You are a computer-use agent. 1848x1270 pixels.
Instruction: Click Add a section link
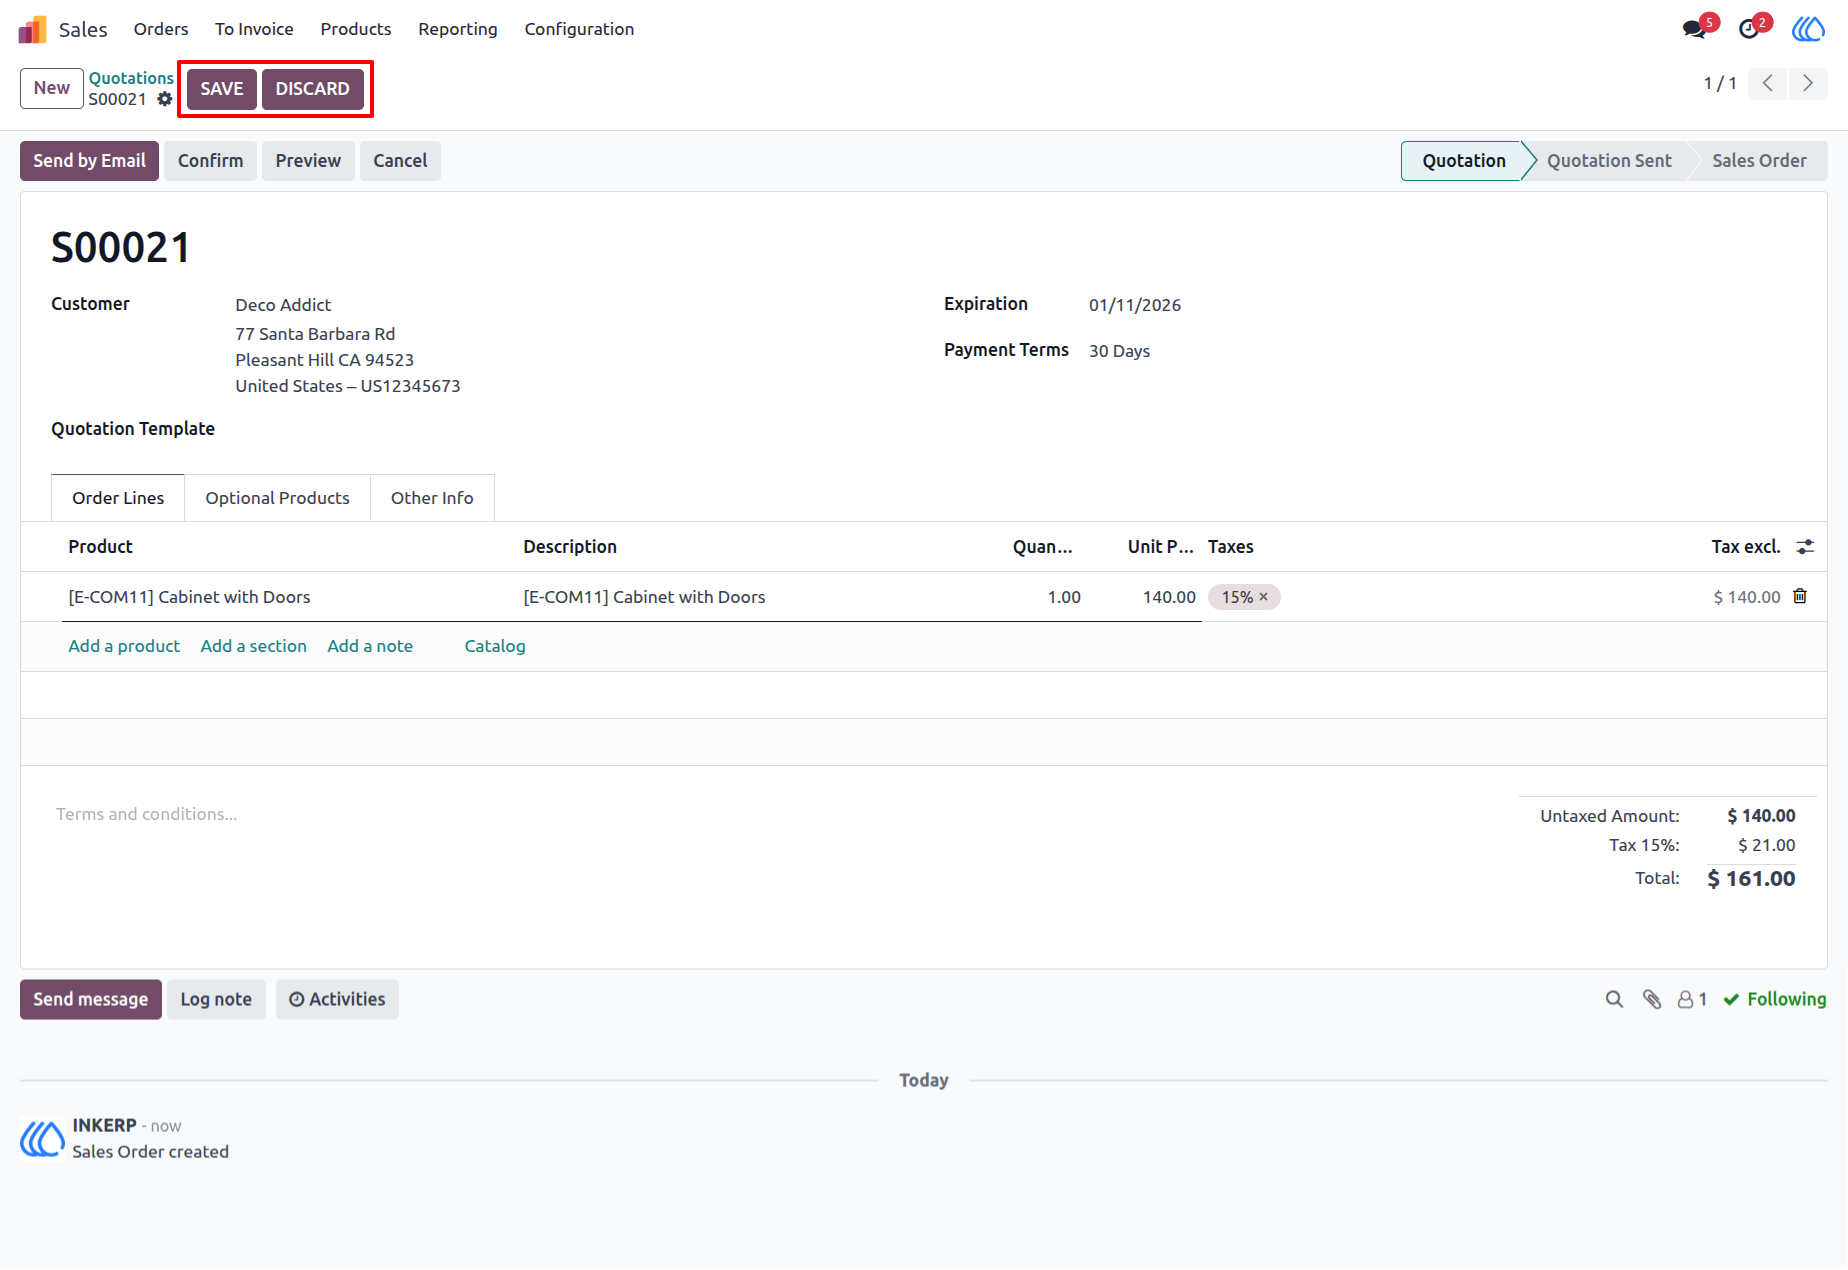[254, 646]
